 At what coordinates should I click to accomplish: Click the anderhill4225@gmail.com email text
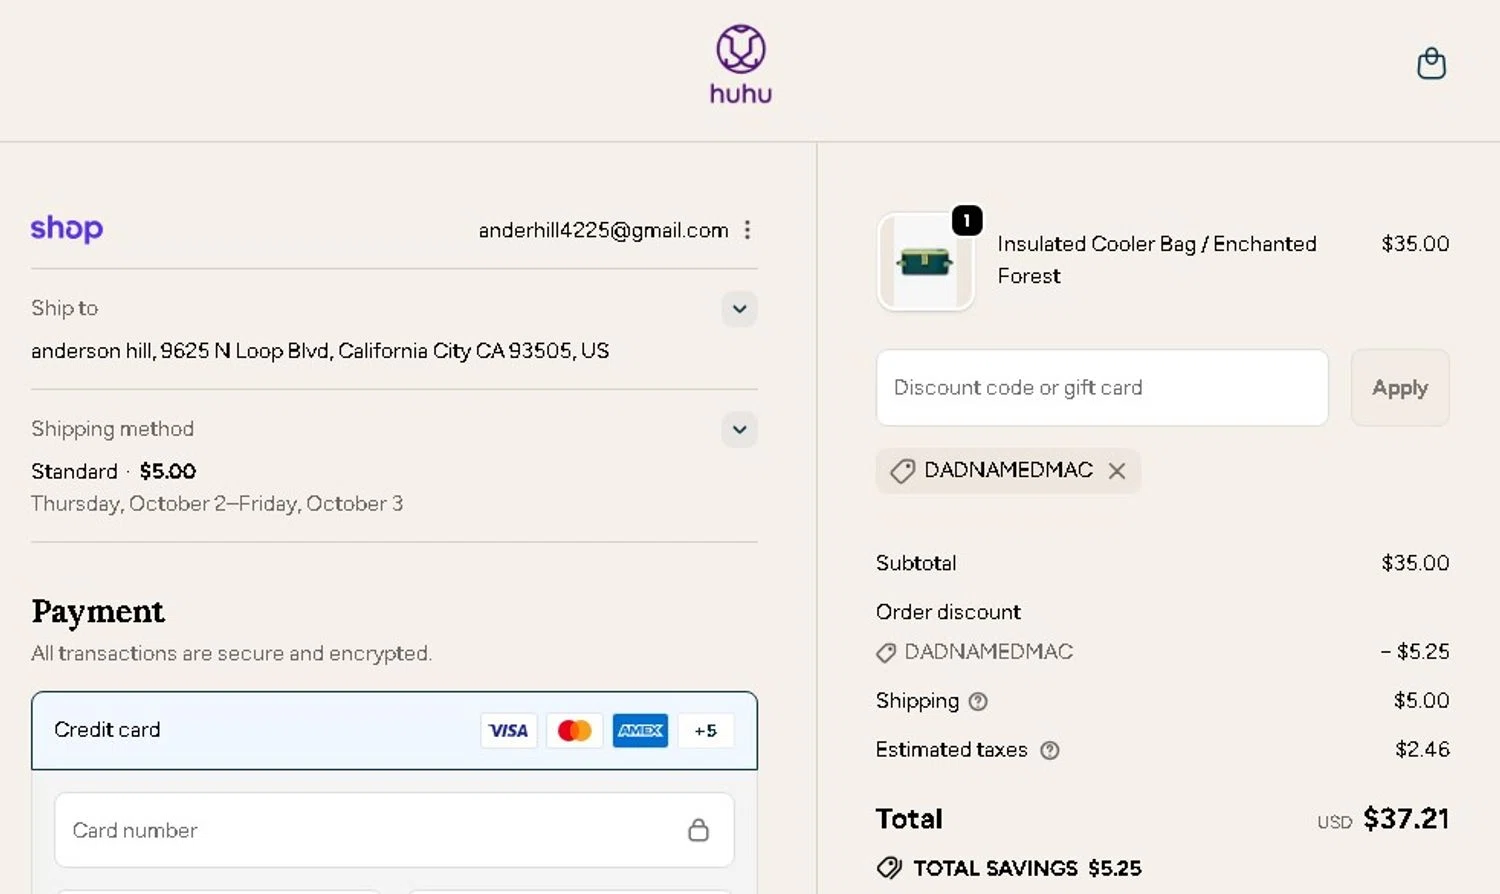pos(603,230)
